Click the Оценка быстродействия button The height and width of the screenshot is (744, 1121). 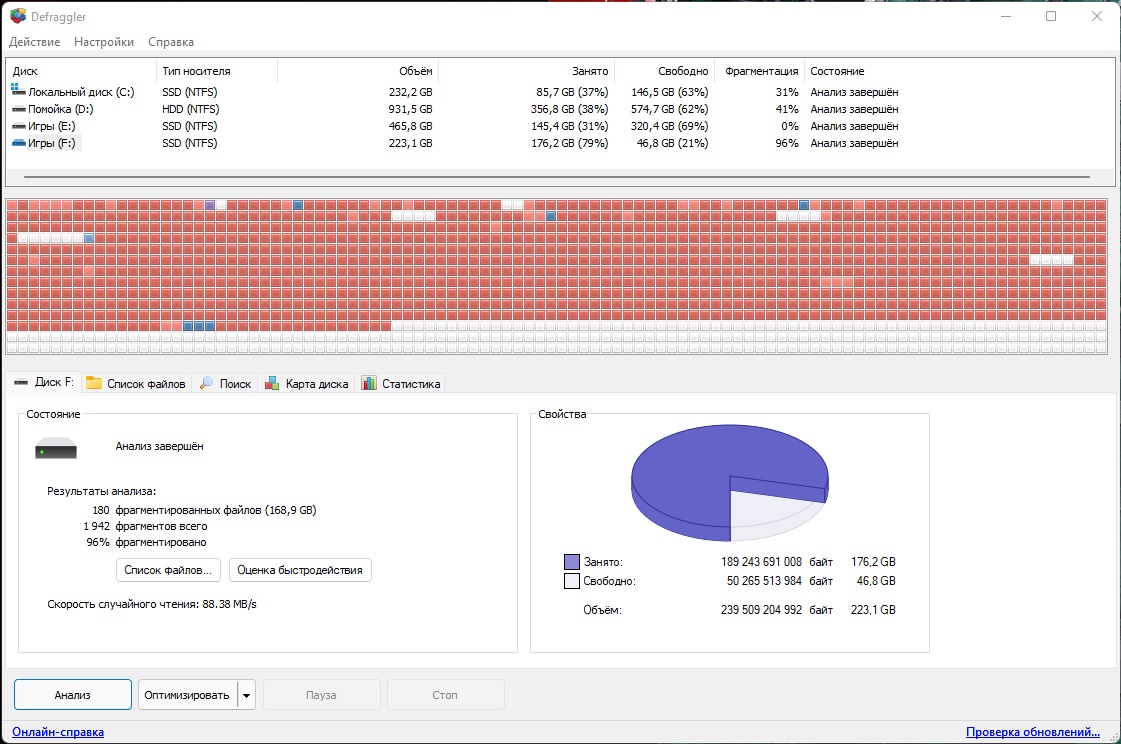[x=300, y=570]
